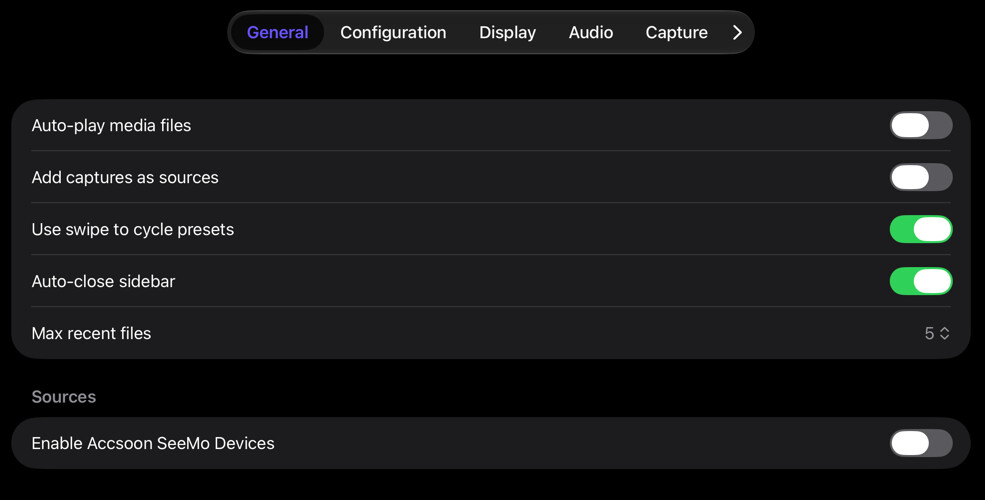
Task: Enable Auto-play media files switch
Action: coord(921,126)
